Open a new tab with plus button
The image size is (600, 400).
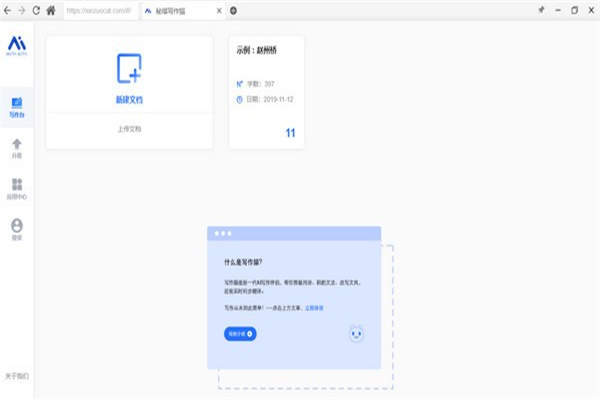(233, 10)
